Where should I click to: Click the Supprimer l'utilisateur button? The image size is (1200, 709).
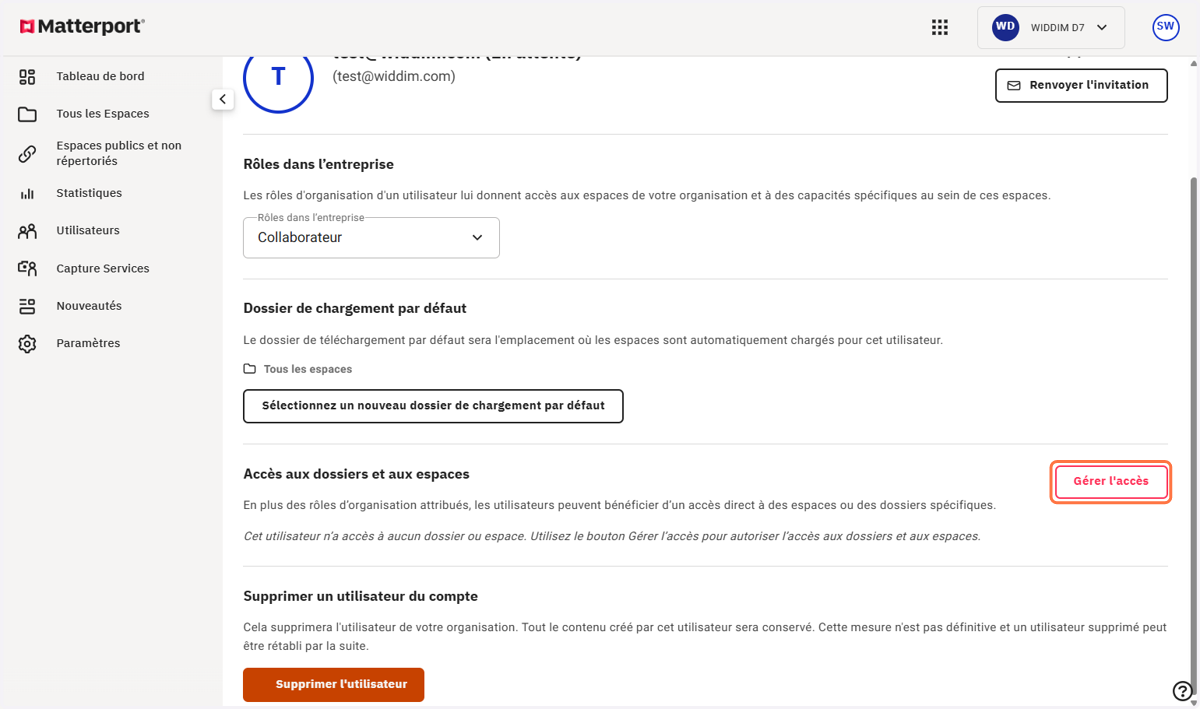point(333,685)
